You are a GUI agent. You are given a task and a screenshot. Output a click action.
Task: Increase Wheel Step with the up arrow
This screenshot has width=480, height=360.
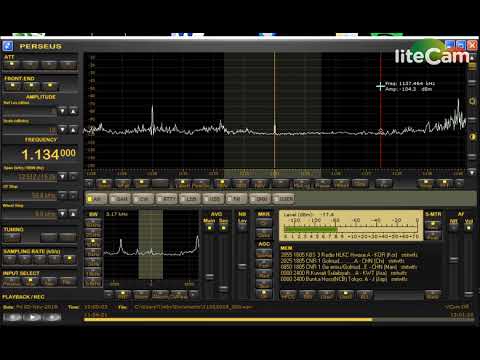coord(73,214)
